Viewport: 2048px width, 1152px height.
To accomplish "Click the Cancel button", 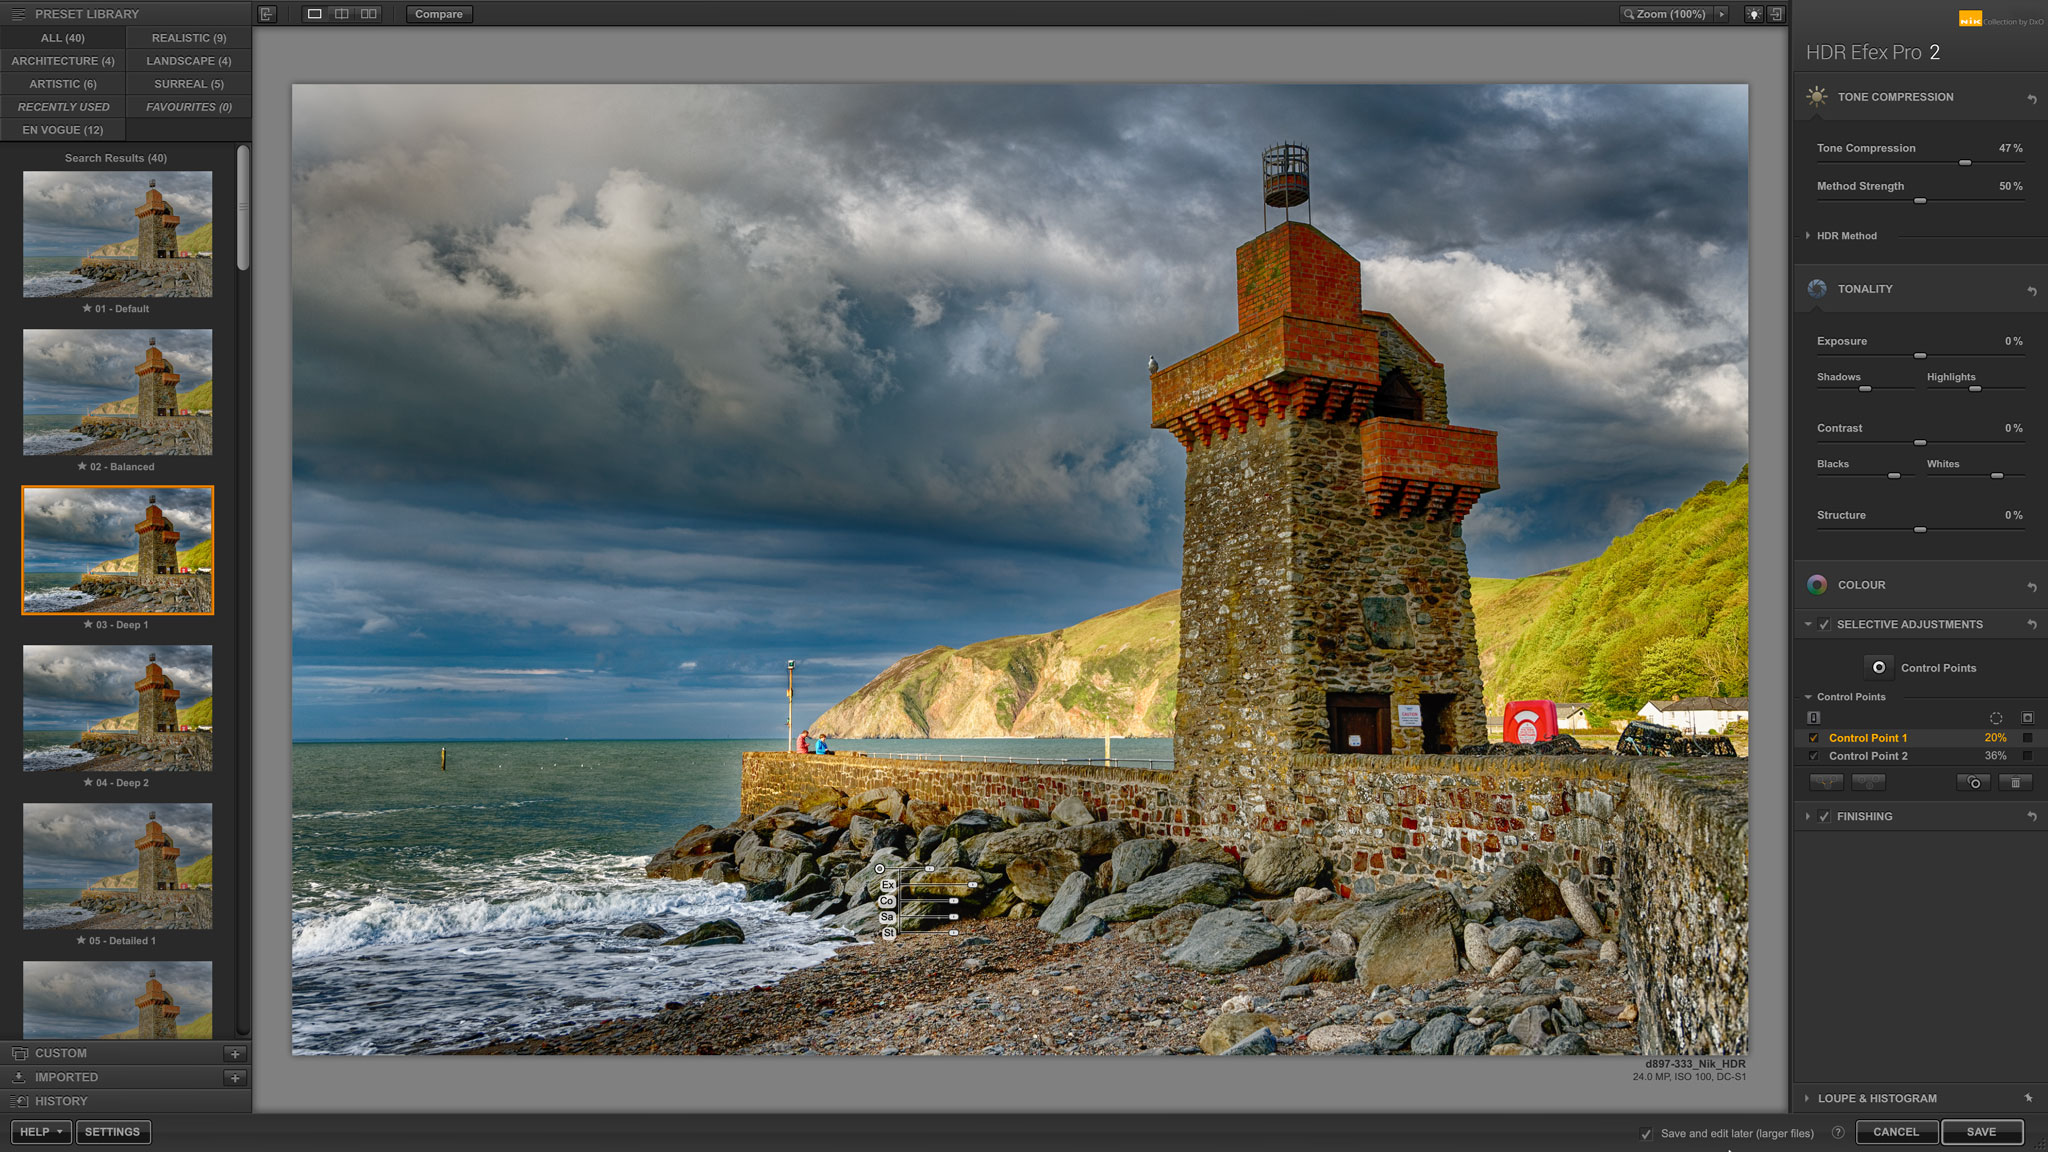I will tap(1895, 1132).
